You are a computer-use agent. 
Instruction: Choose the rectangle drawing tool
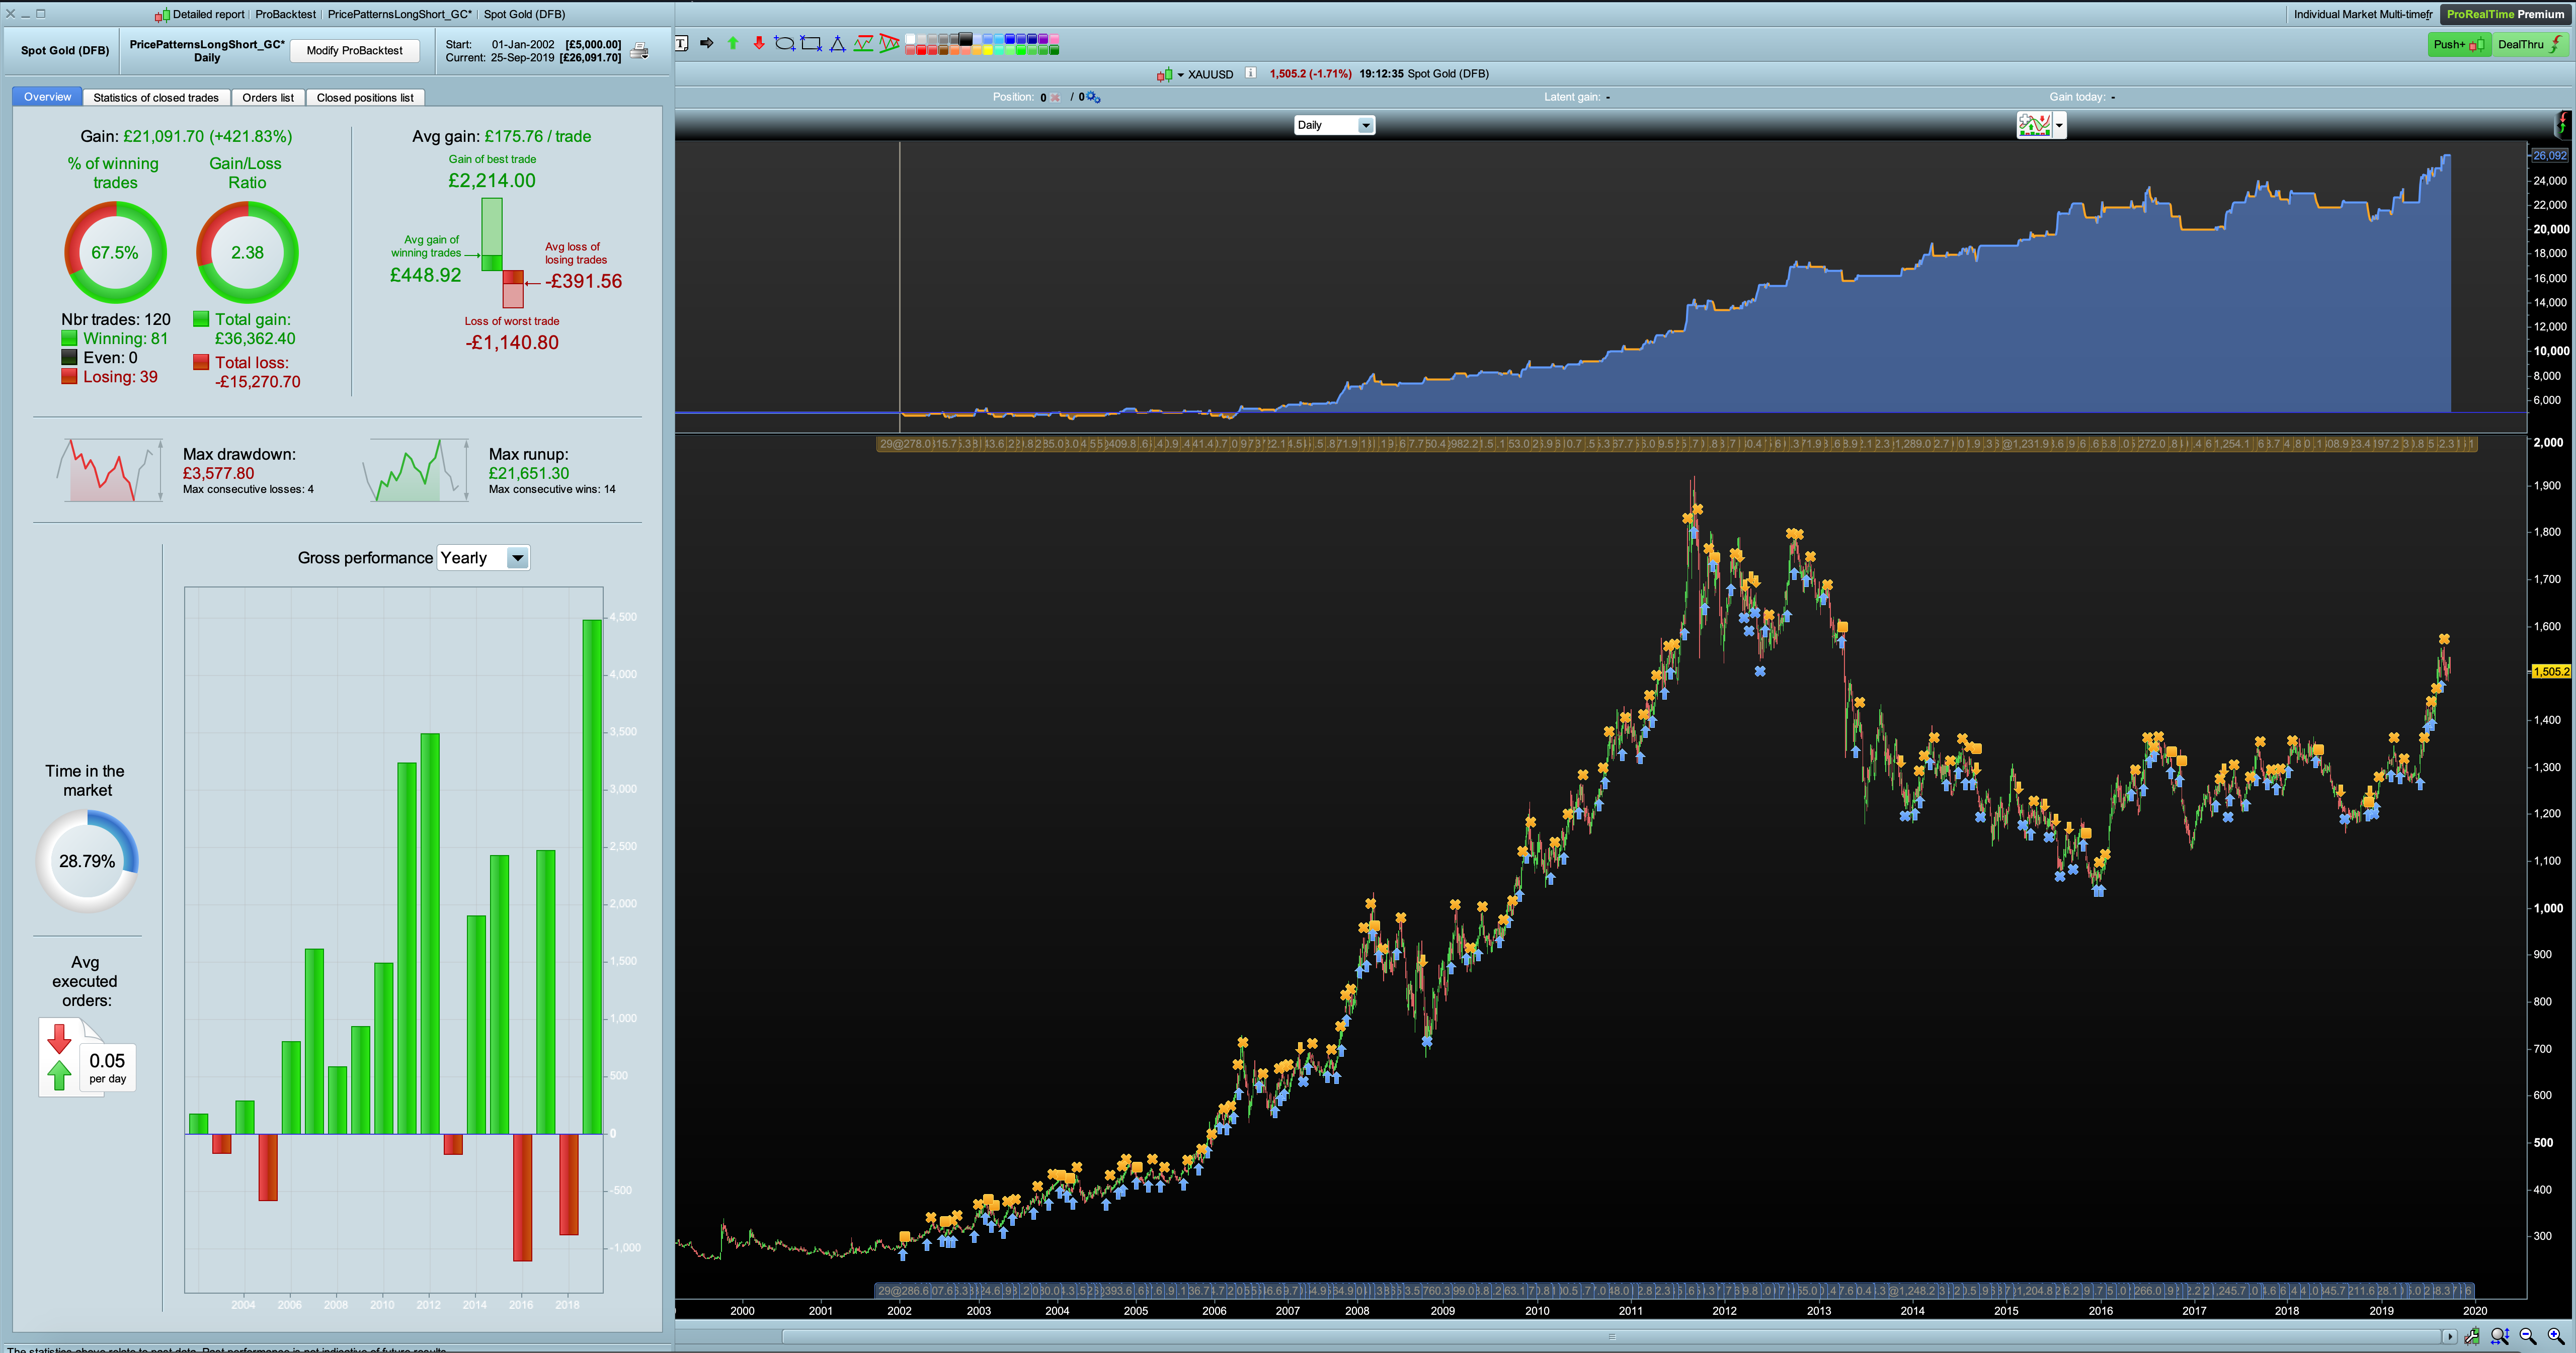click(811, 43)
